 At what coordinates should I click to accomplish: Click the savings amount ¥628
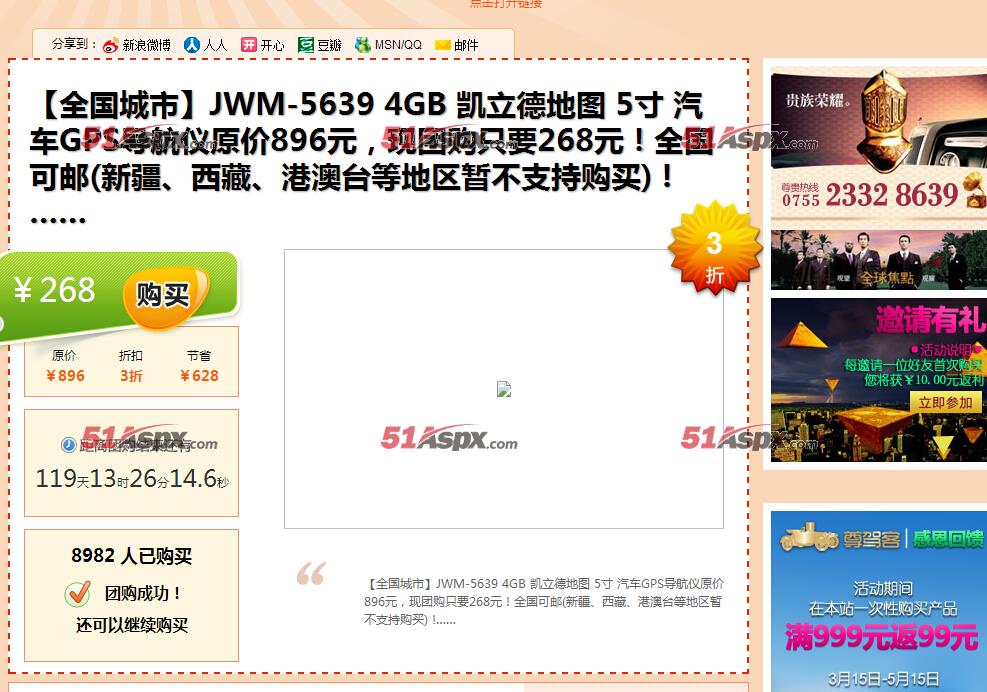199,376
